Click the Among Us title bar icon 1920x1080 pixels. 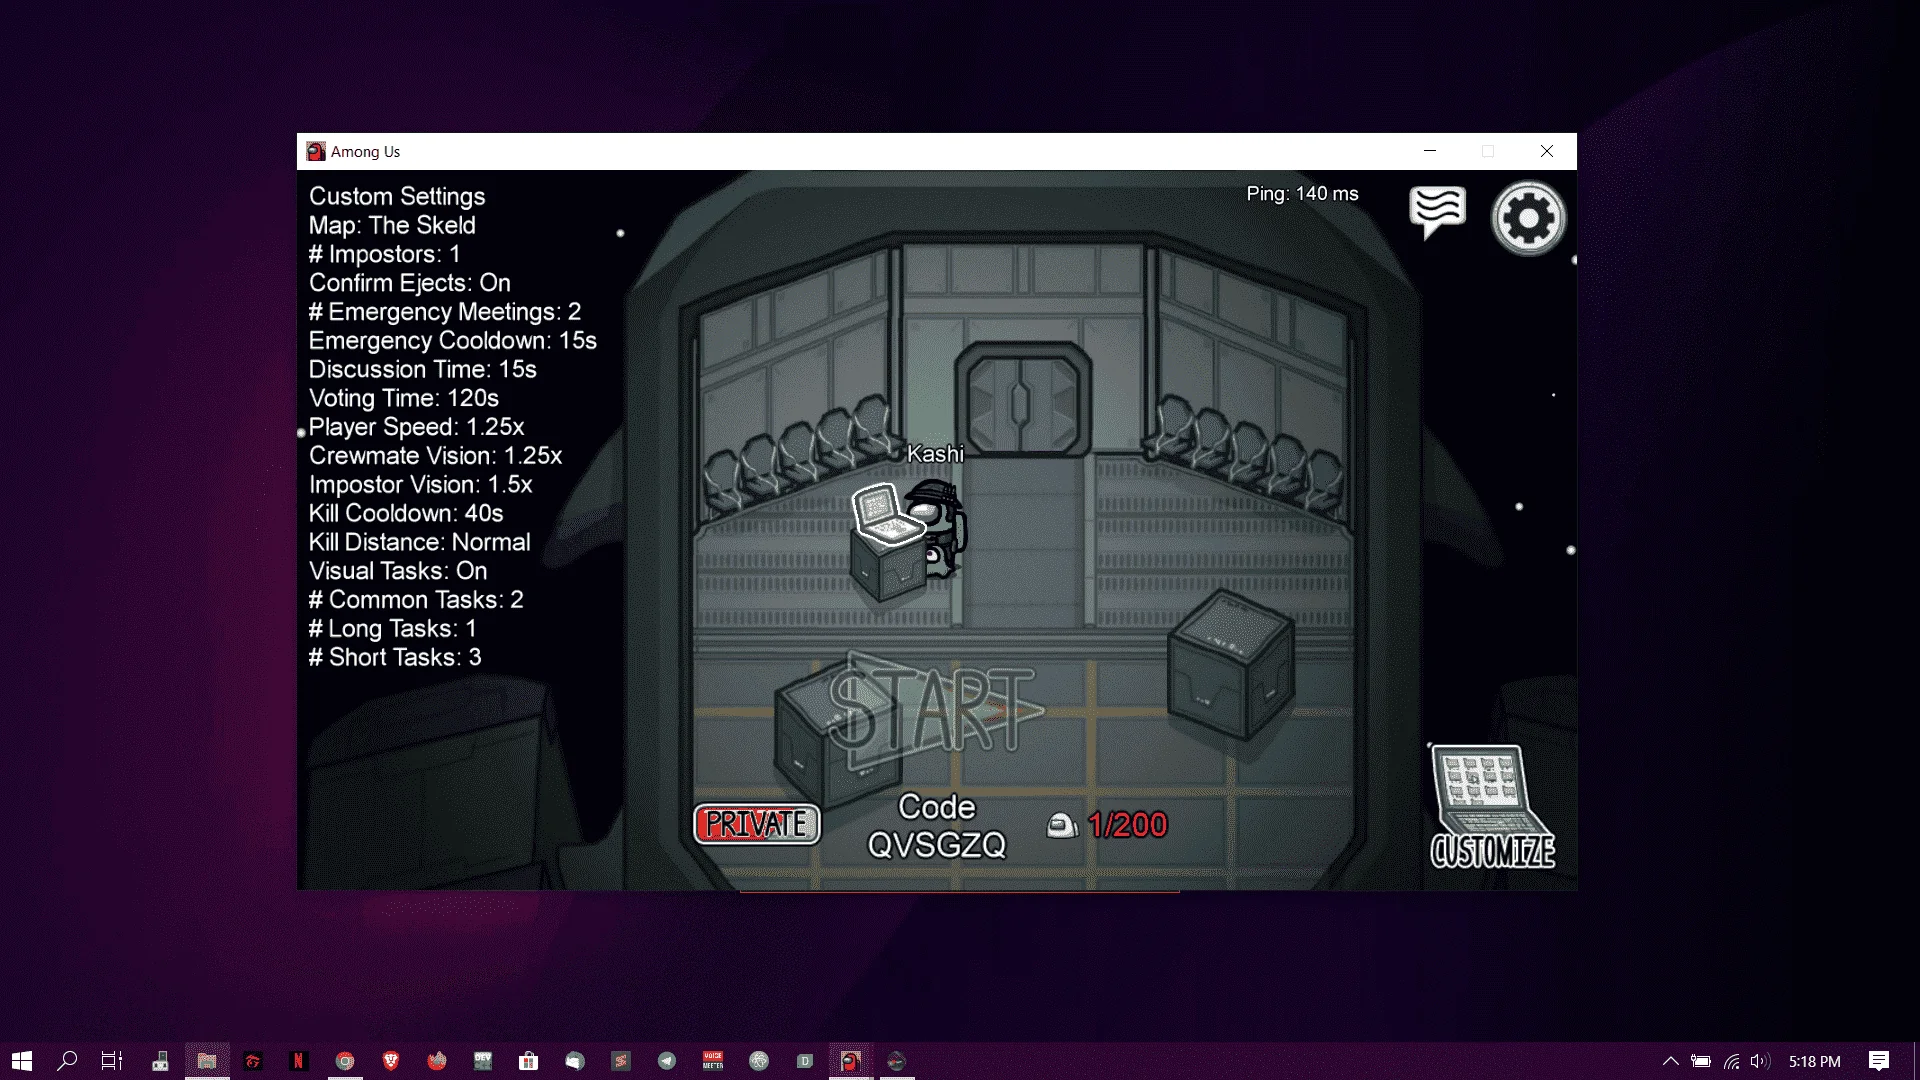point(316,152)
